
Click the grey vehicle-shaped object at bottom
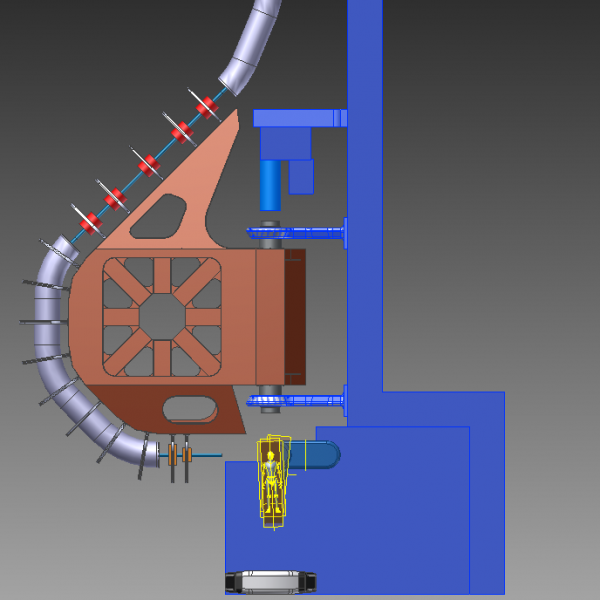pos(271,581)
